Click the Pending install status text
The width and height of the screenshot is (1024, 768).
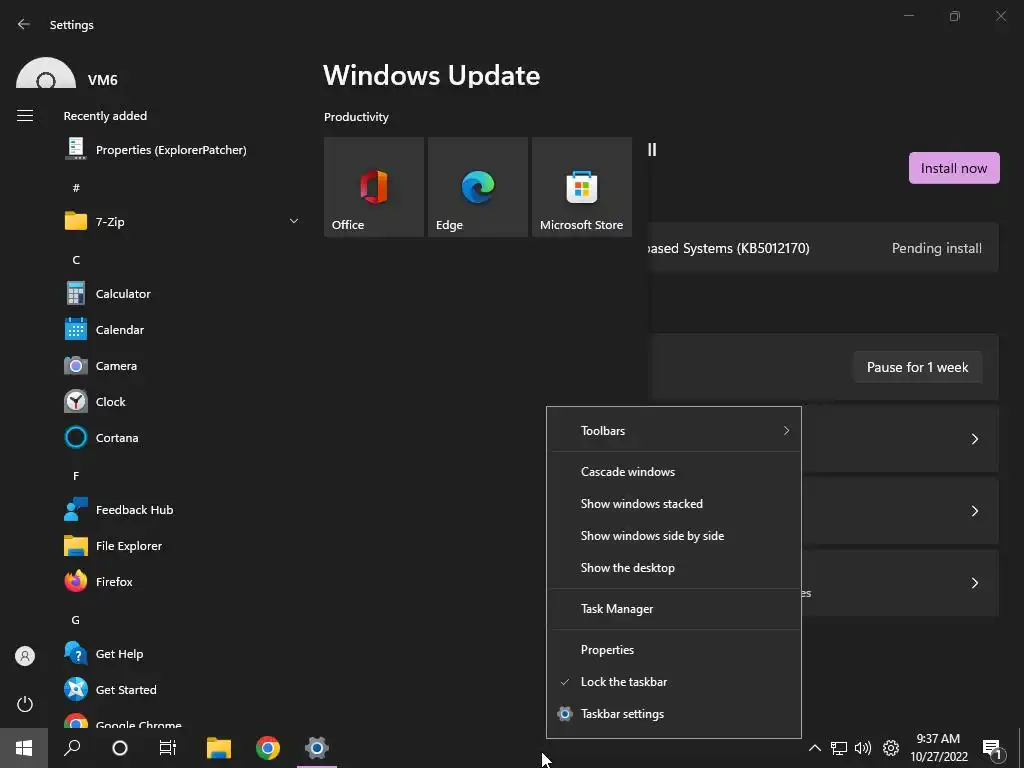[936, 248]
